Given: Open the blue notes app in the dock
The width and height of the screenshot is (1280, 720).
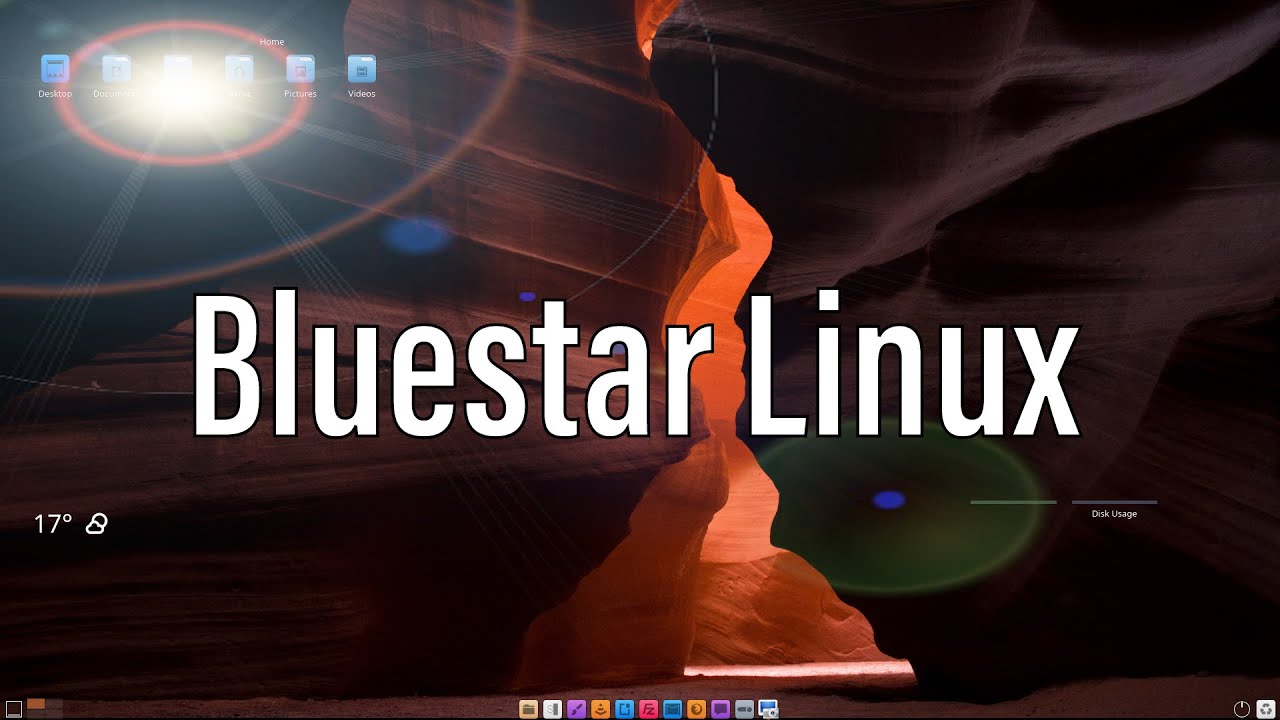Looking at the screenshot, I should pos(625,709).
